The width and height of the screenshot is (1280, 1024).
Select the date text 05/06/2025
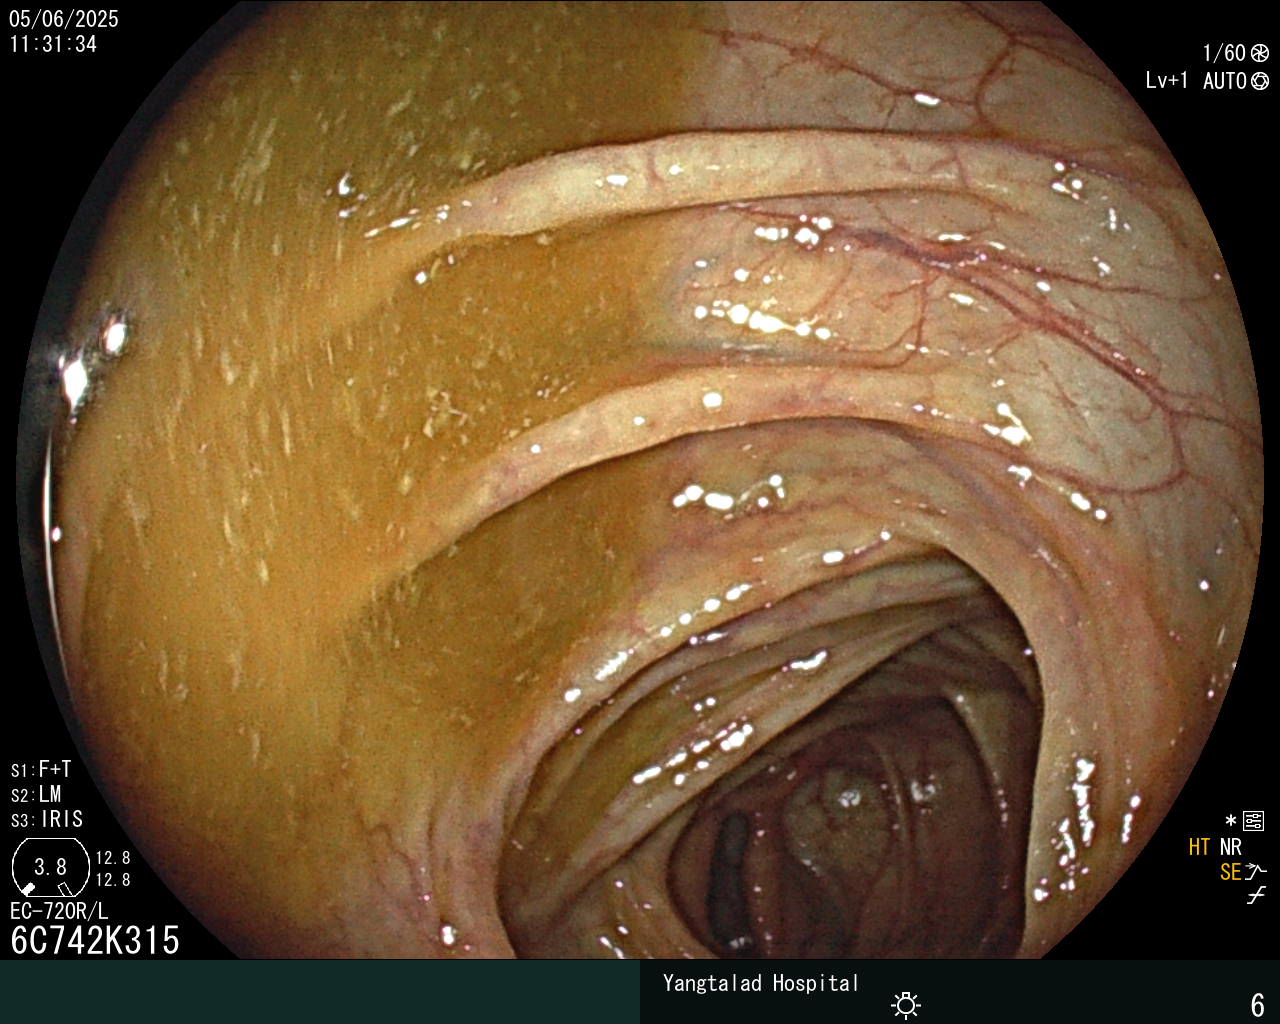click(x=64, y=19)
